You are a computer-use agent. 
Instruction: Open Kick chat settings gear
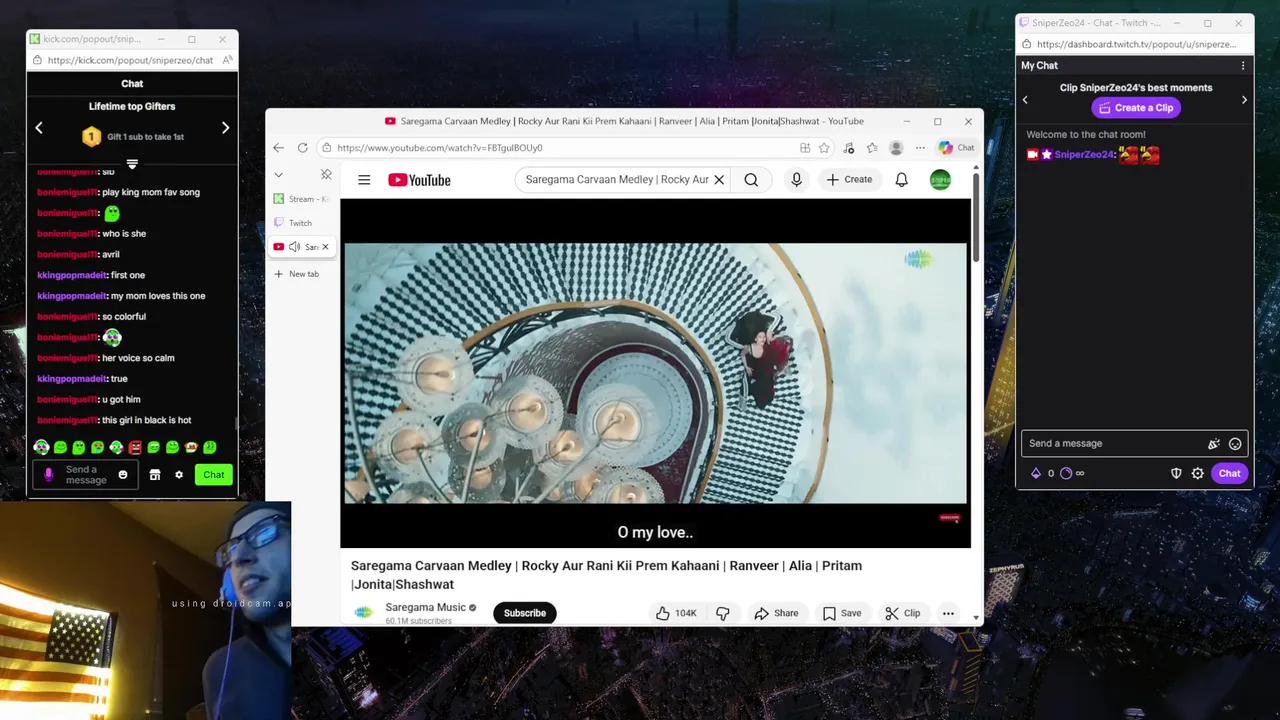179,475
